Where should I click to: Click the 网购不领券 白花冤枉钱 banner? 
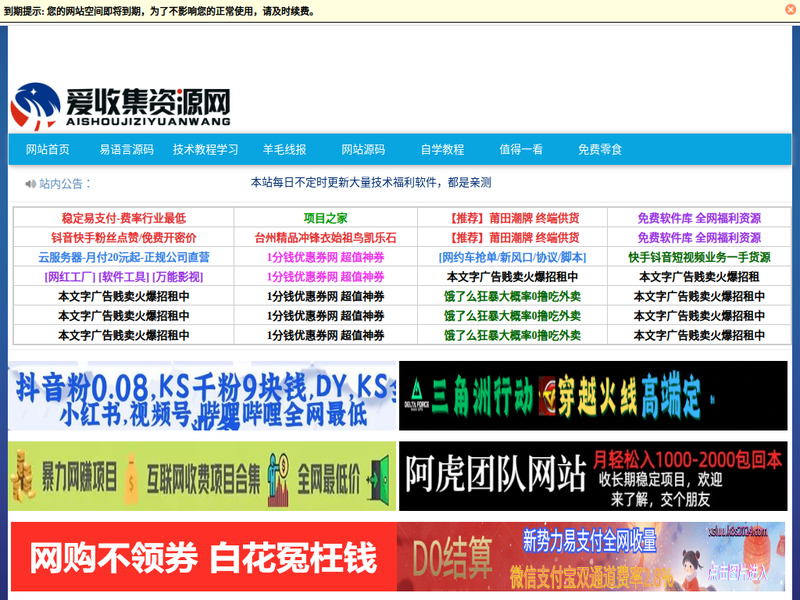[204, 557]
